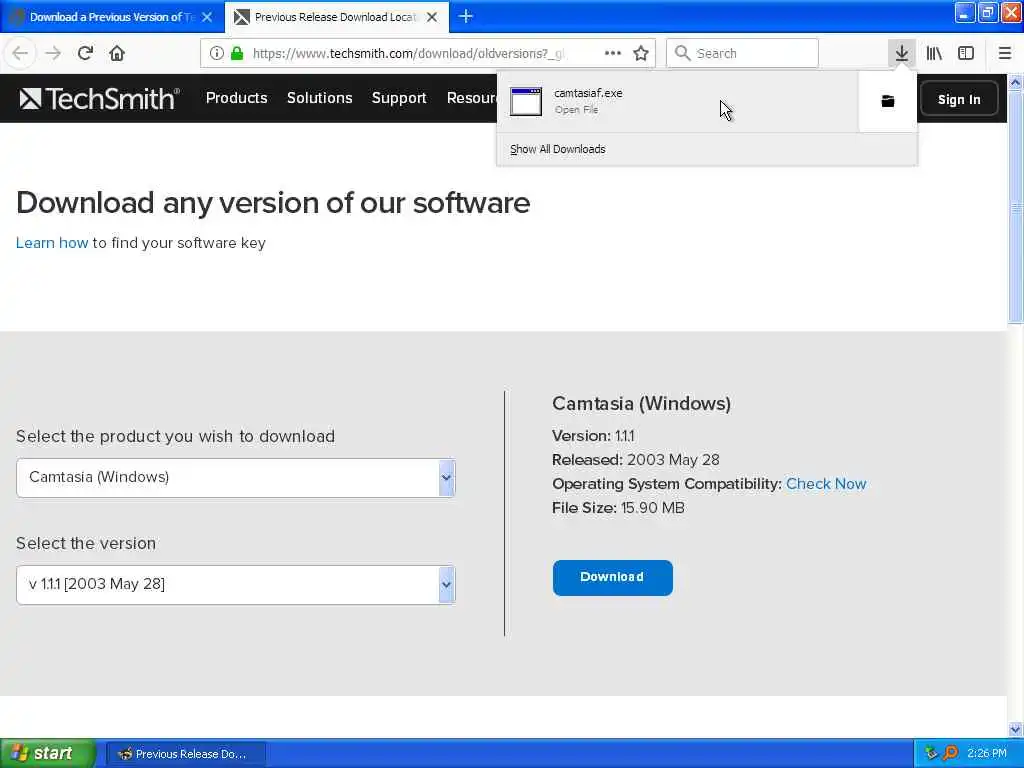
Task: Click the forward navigation arrow
Action: point(53,53)
